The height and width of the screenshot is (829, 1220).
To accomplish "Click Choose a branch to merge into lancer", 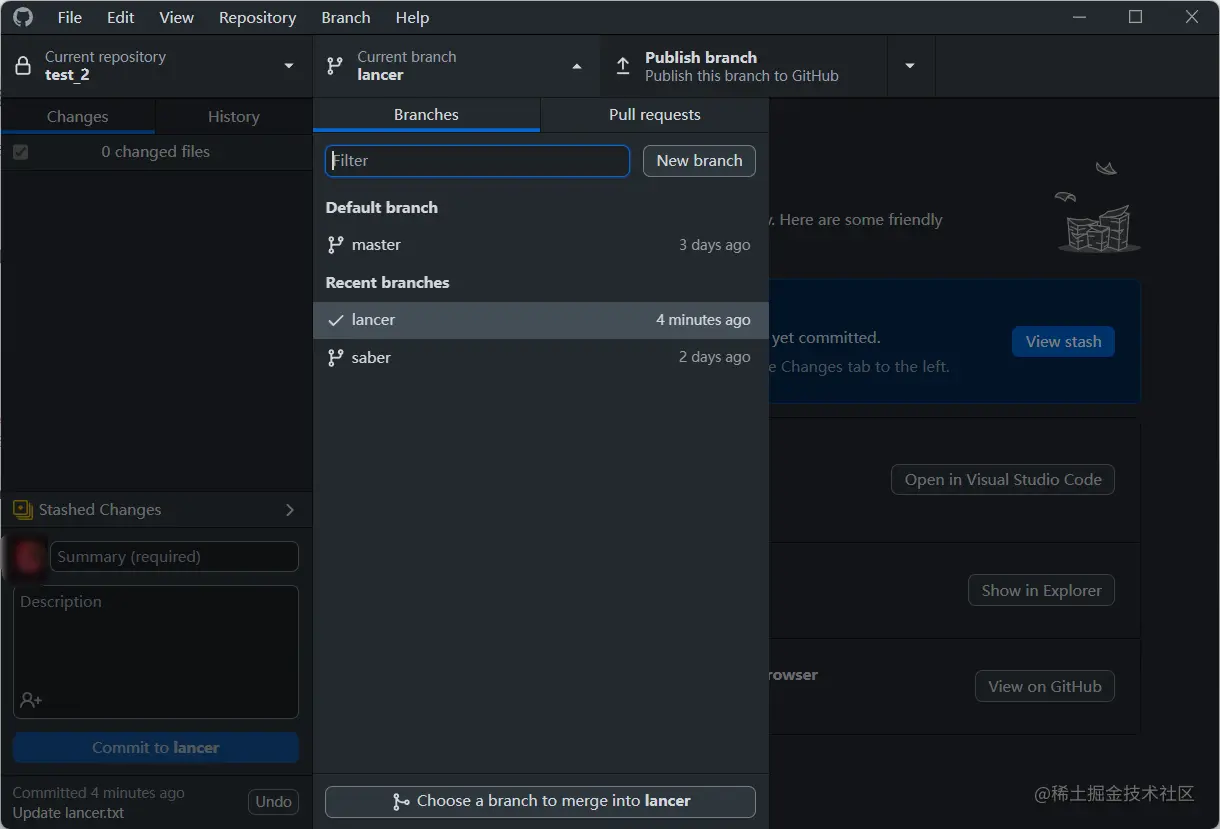I will pos(540,801).
